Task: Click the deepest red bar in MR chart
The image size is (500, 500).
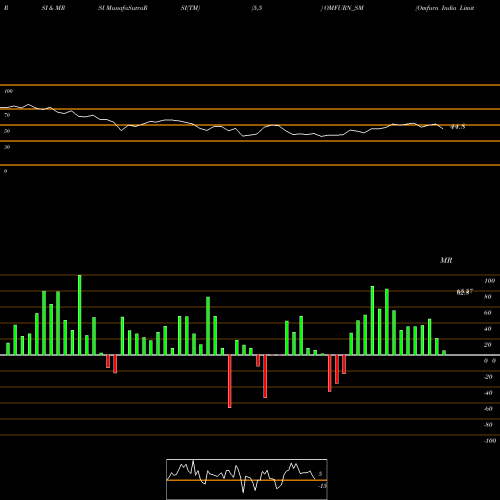Action: tap(230, 381)
